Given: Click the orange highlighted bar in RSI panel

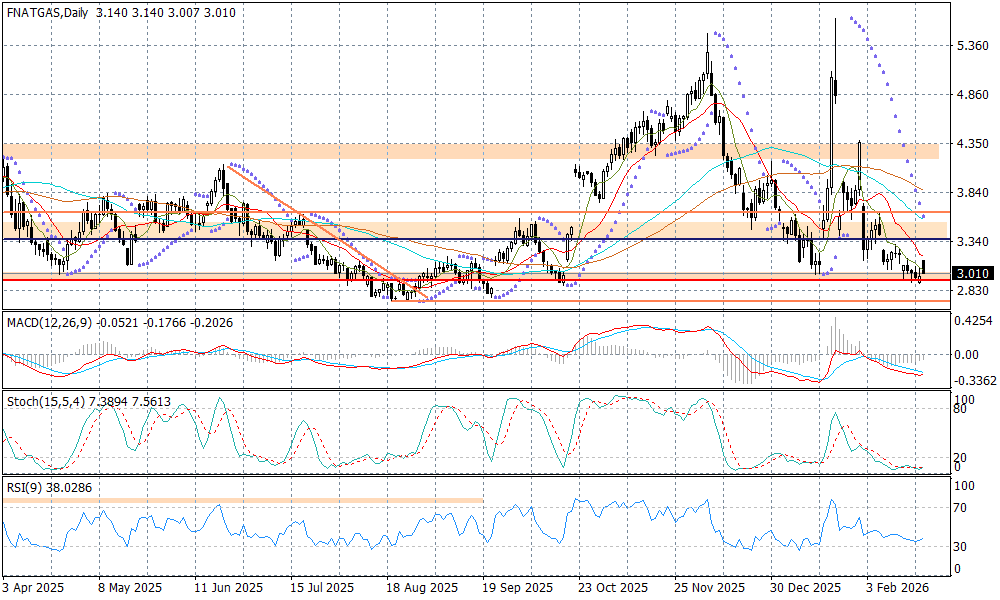Looking at the screenshot, I should pyautogui.click(x=240, y=499).
